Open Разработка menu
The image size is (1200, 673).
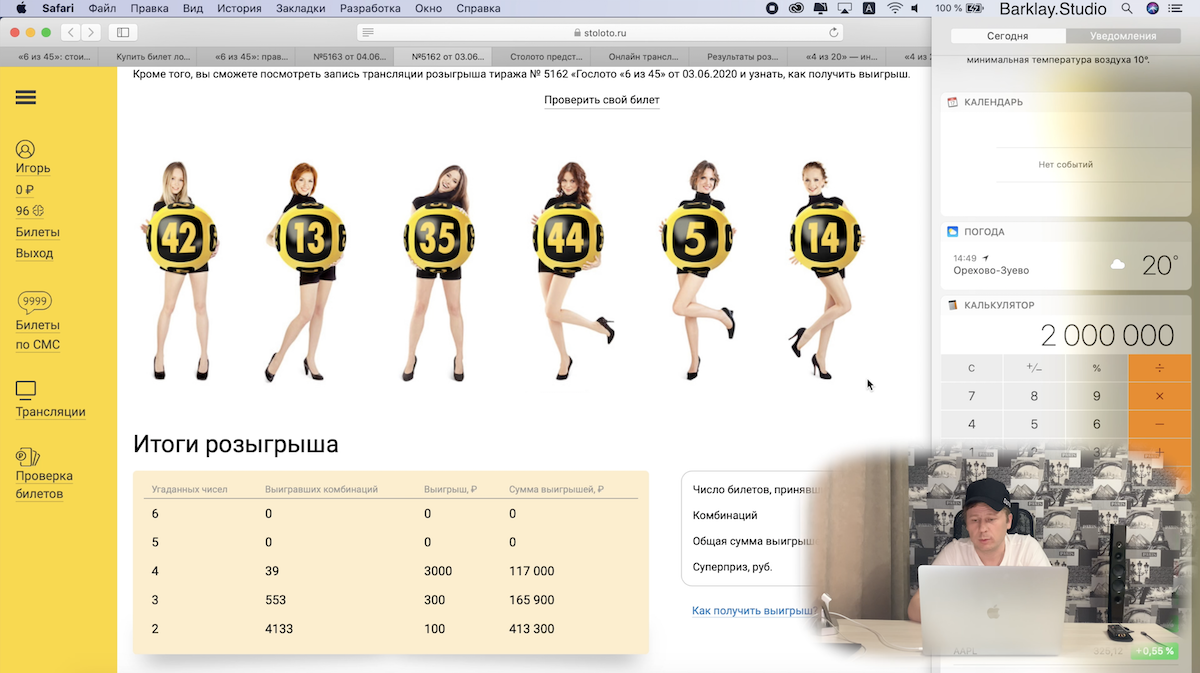point(371,8)
